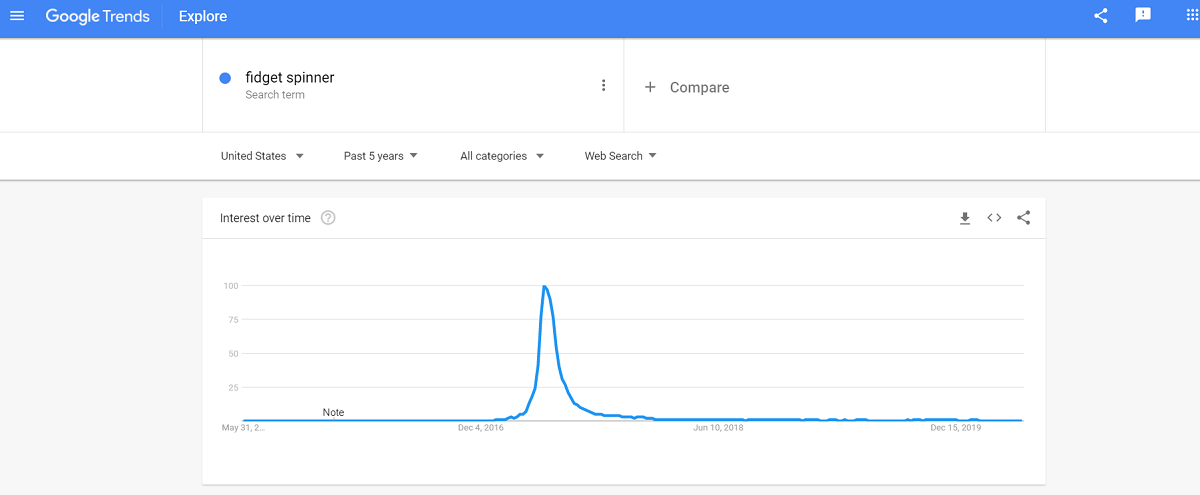Open fidget spinner term options menu
The image size is (1200, 495).
(x=603, y=85)
